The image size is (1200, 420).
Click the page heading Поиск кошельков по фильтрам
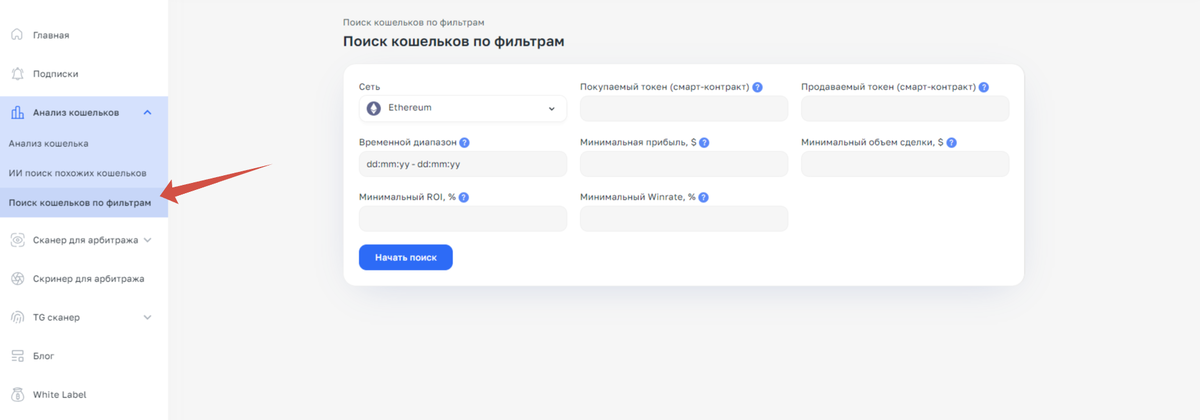(454, 42)
